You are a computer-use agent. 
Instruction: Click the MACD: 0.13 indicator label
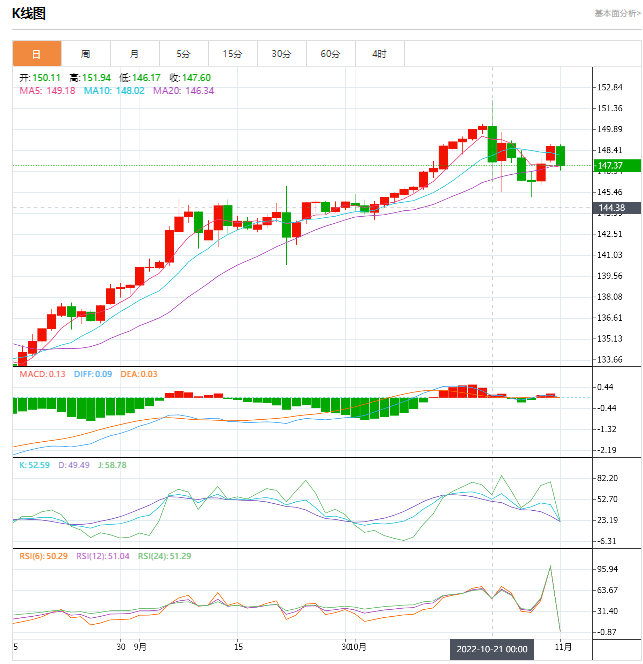click(42, 374)
